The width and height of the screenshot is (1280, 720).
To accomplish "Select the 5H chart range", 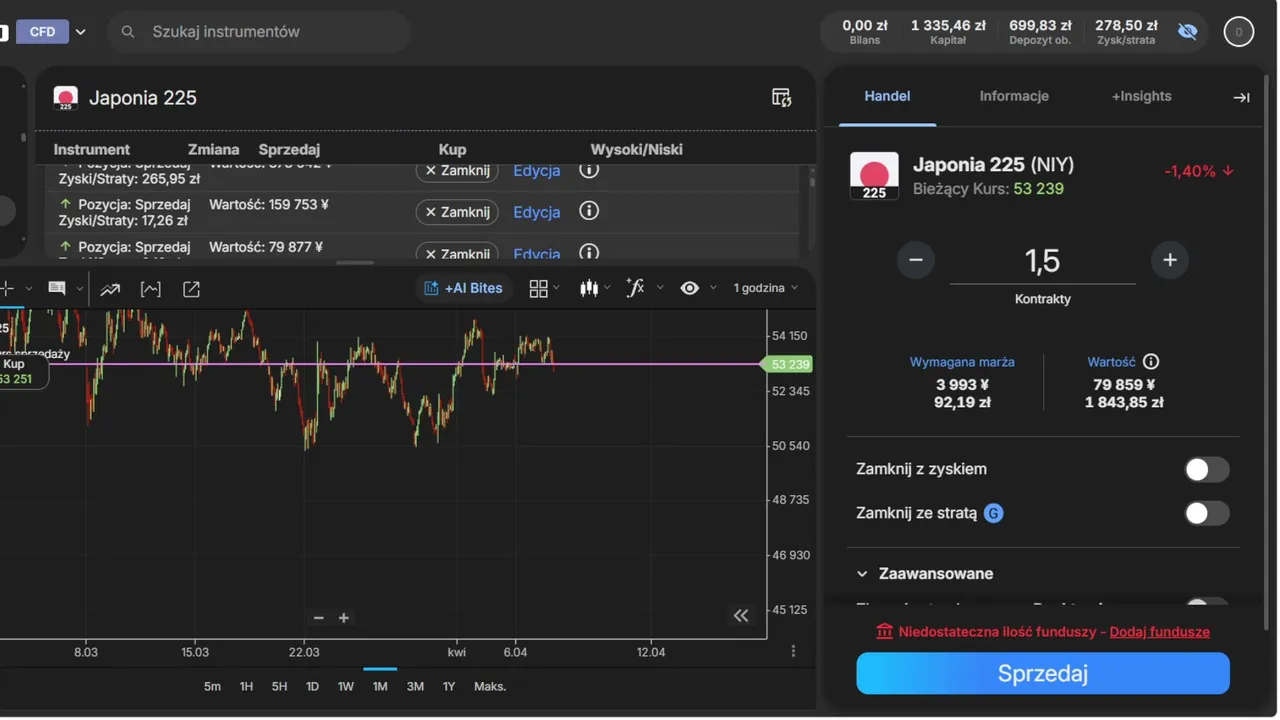I will pyautogui.click(x=279, y=686).
